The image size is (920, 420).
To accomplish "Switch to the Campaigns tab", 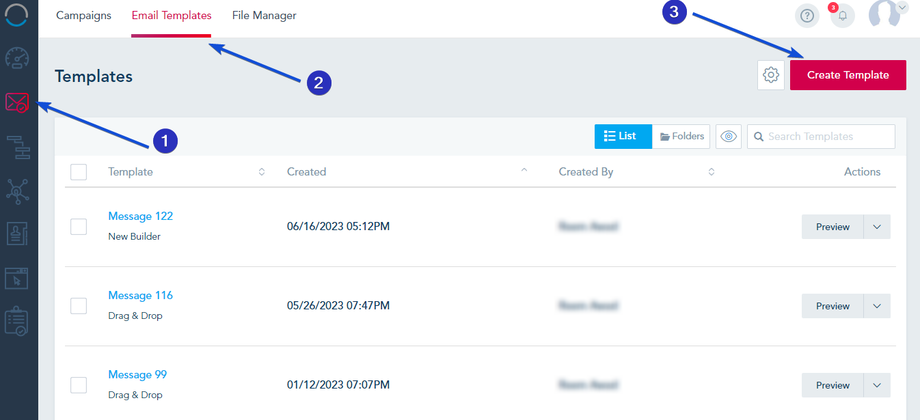I will coord(84,16).
